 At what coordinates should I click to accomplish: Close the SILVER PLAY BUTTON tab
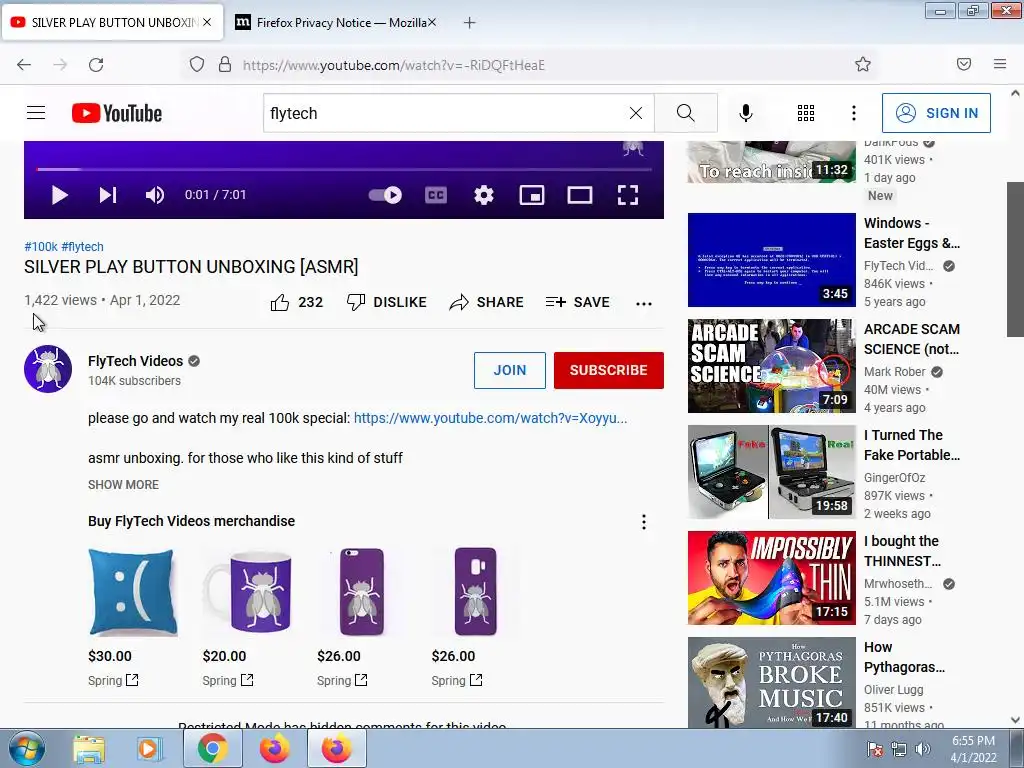click(207, 22)
